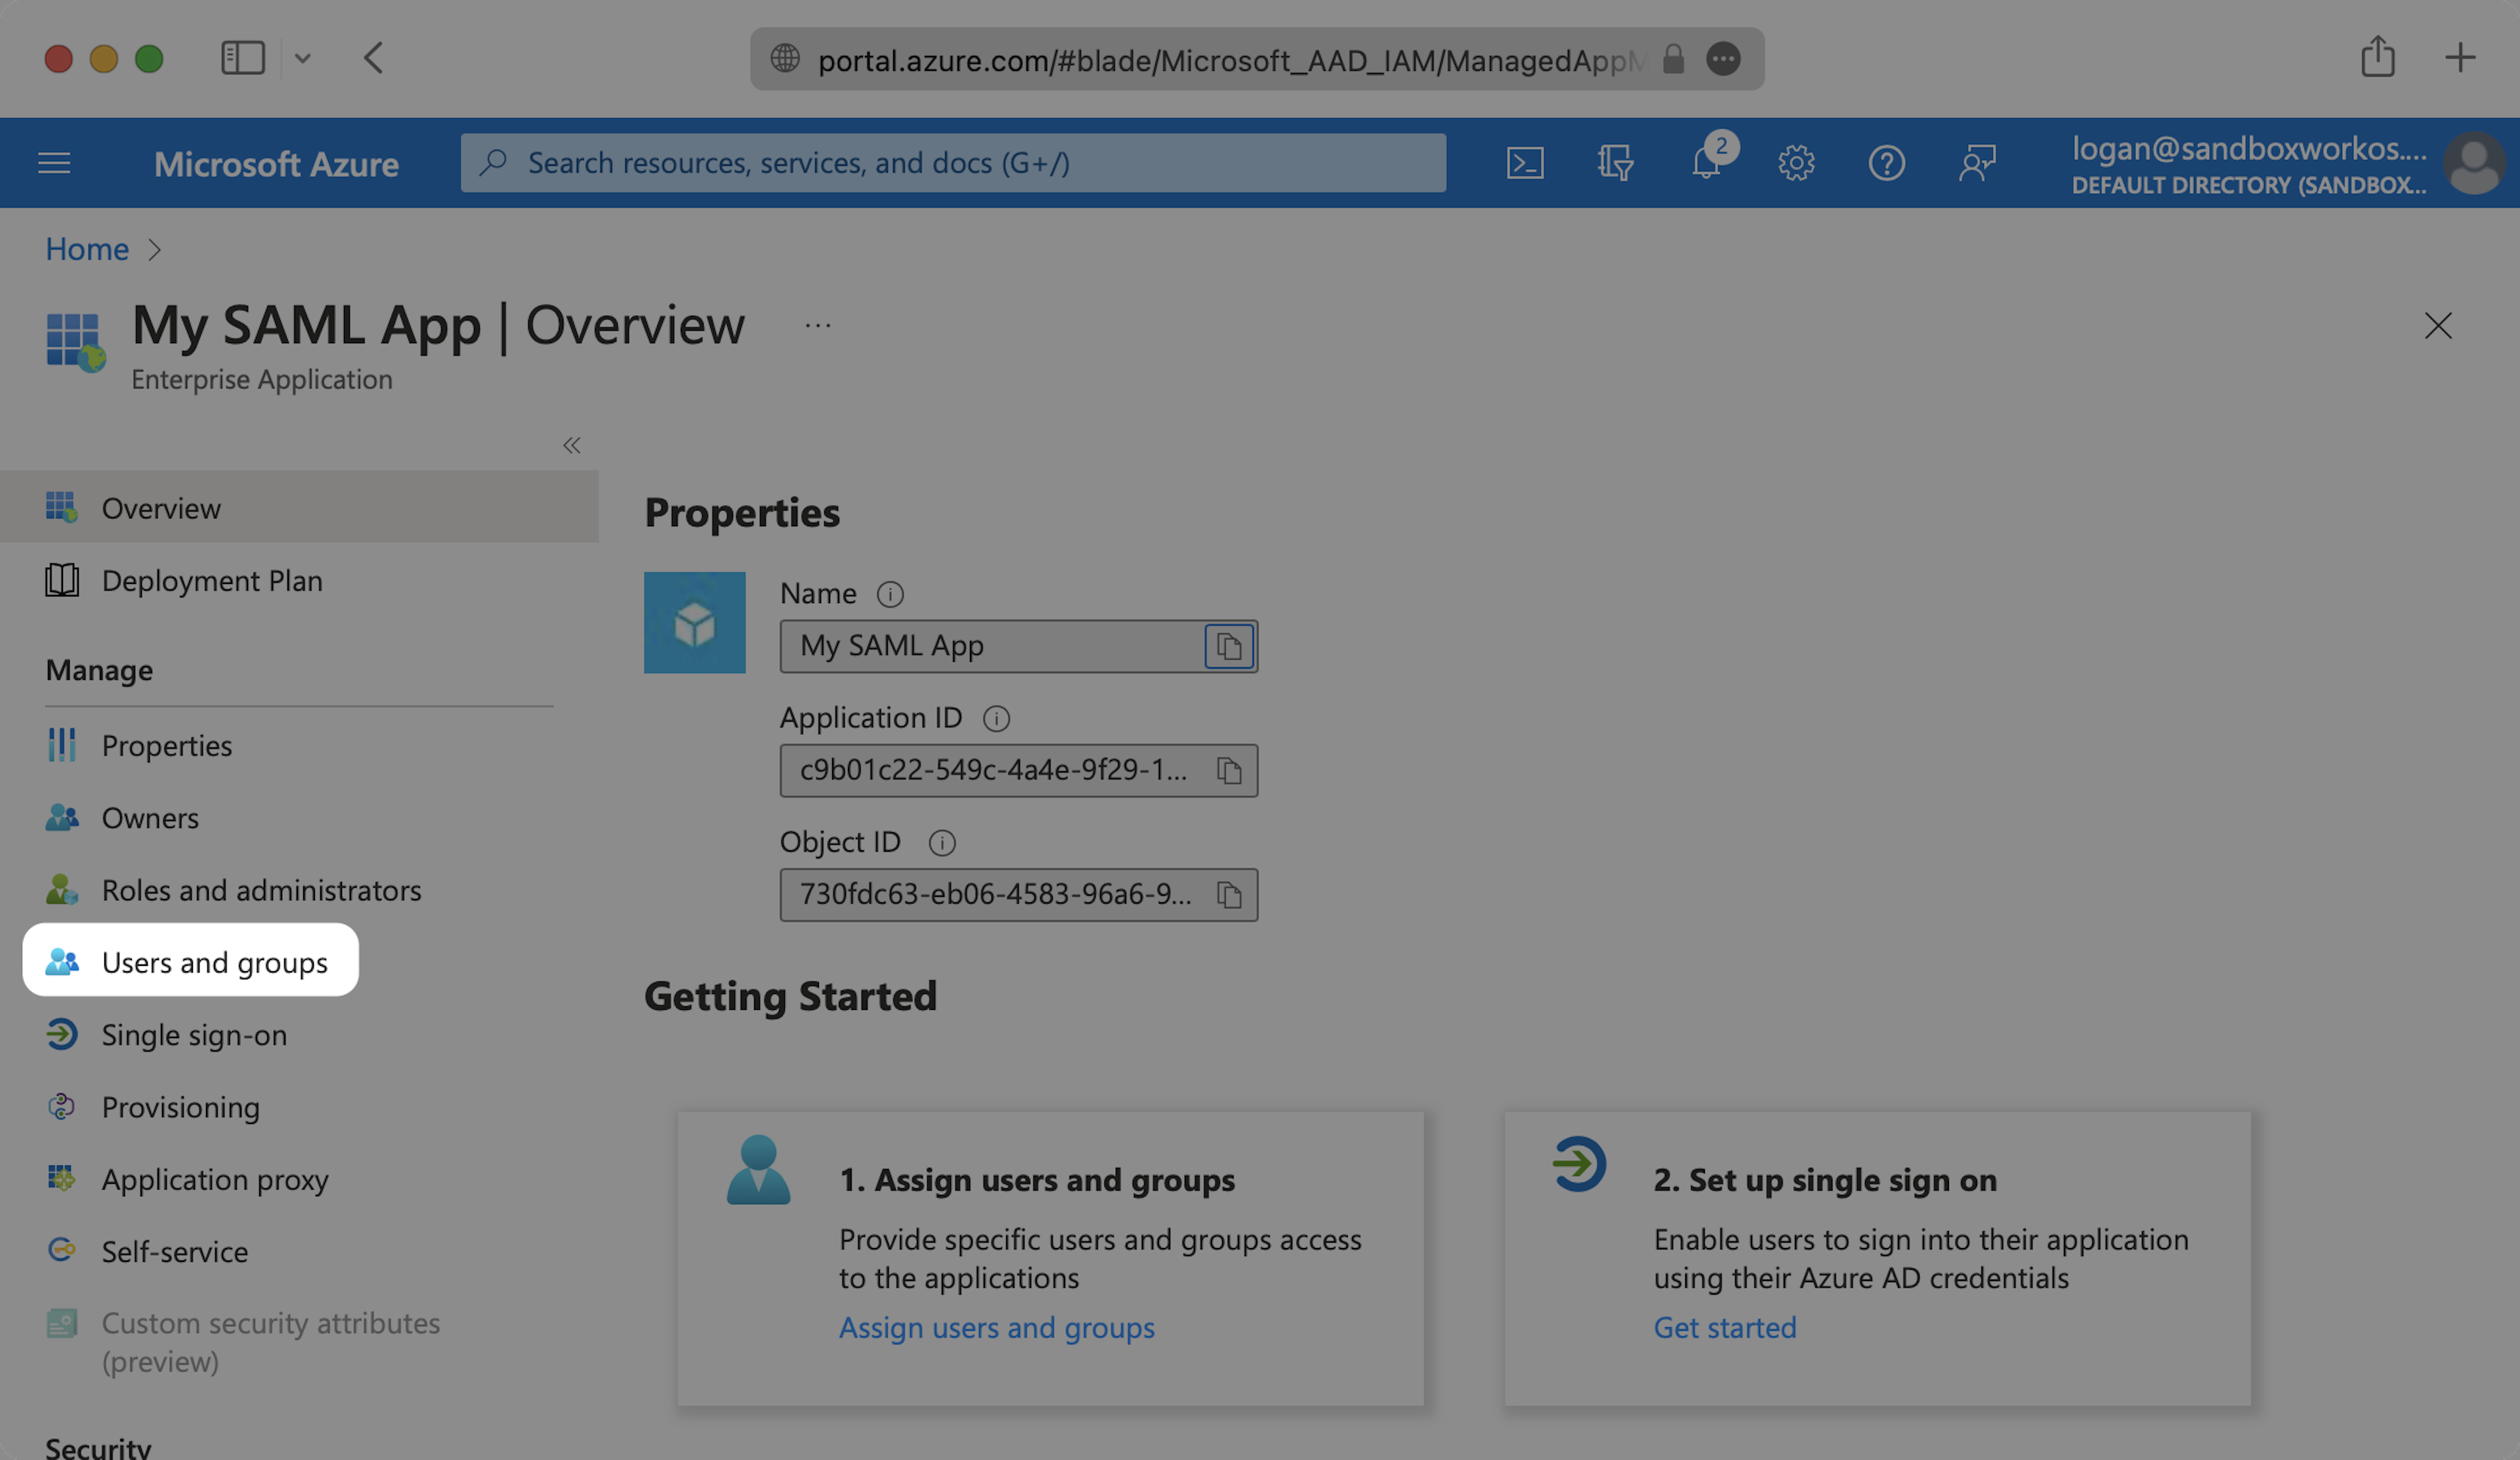This screenshot has width=2520, height=1460.
Task: Open the Azure portal hamburger menu
Action: pyautogui.click(x=54, y=163)
